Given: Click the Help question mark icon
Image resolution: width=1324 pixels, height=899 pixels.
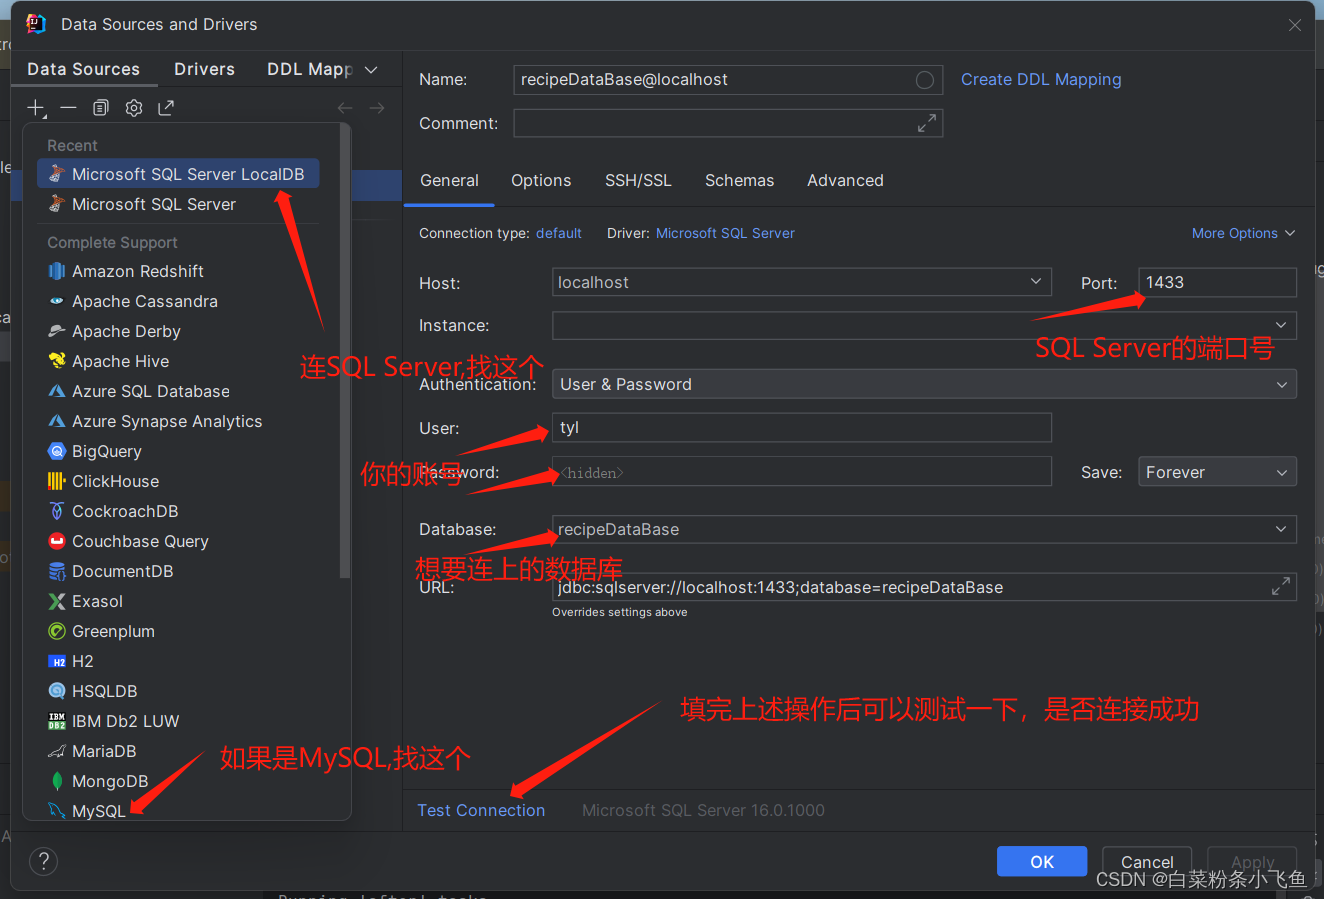Looking at the screenshot, I should click(x=43, y=861).
